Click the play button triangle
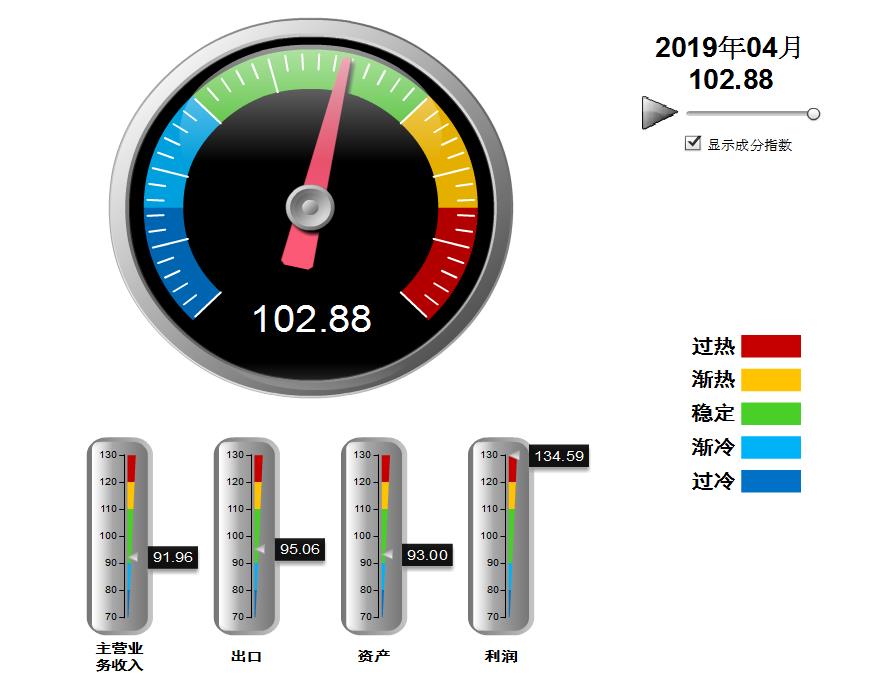The image size is (876, 682). [657, 113]
